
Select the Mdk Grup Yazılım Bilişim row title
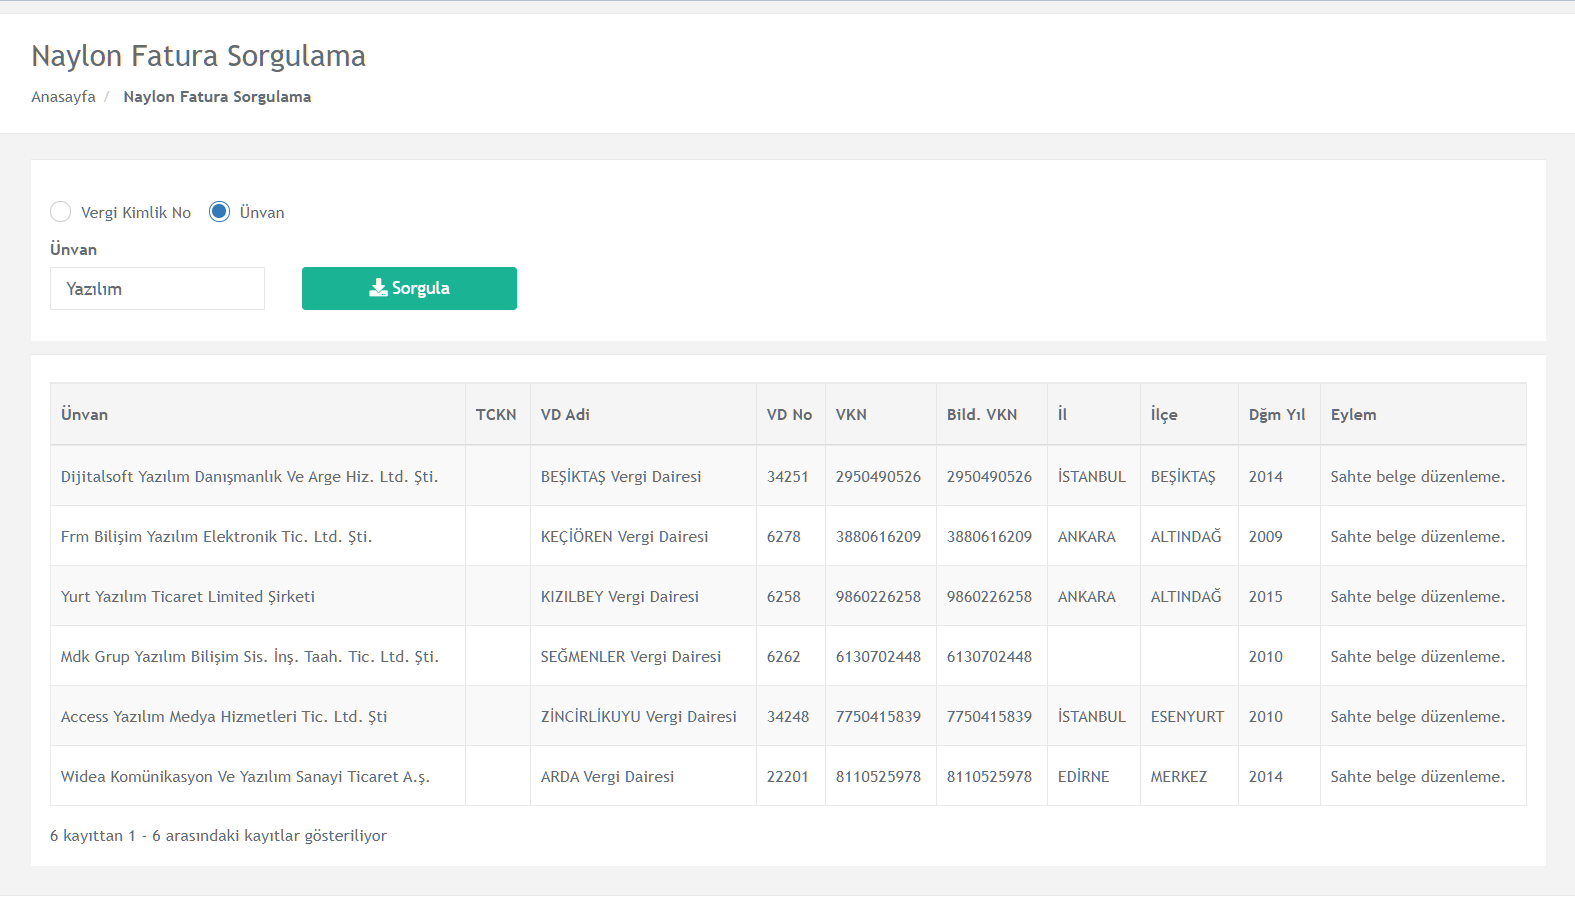coord(249,657)
